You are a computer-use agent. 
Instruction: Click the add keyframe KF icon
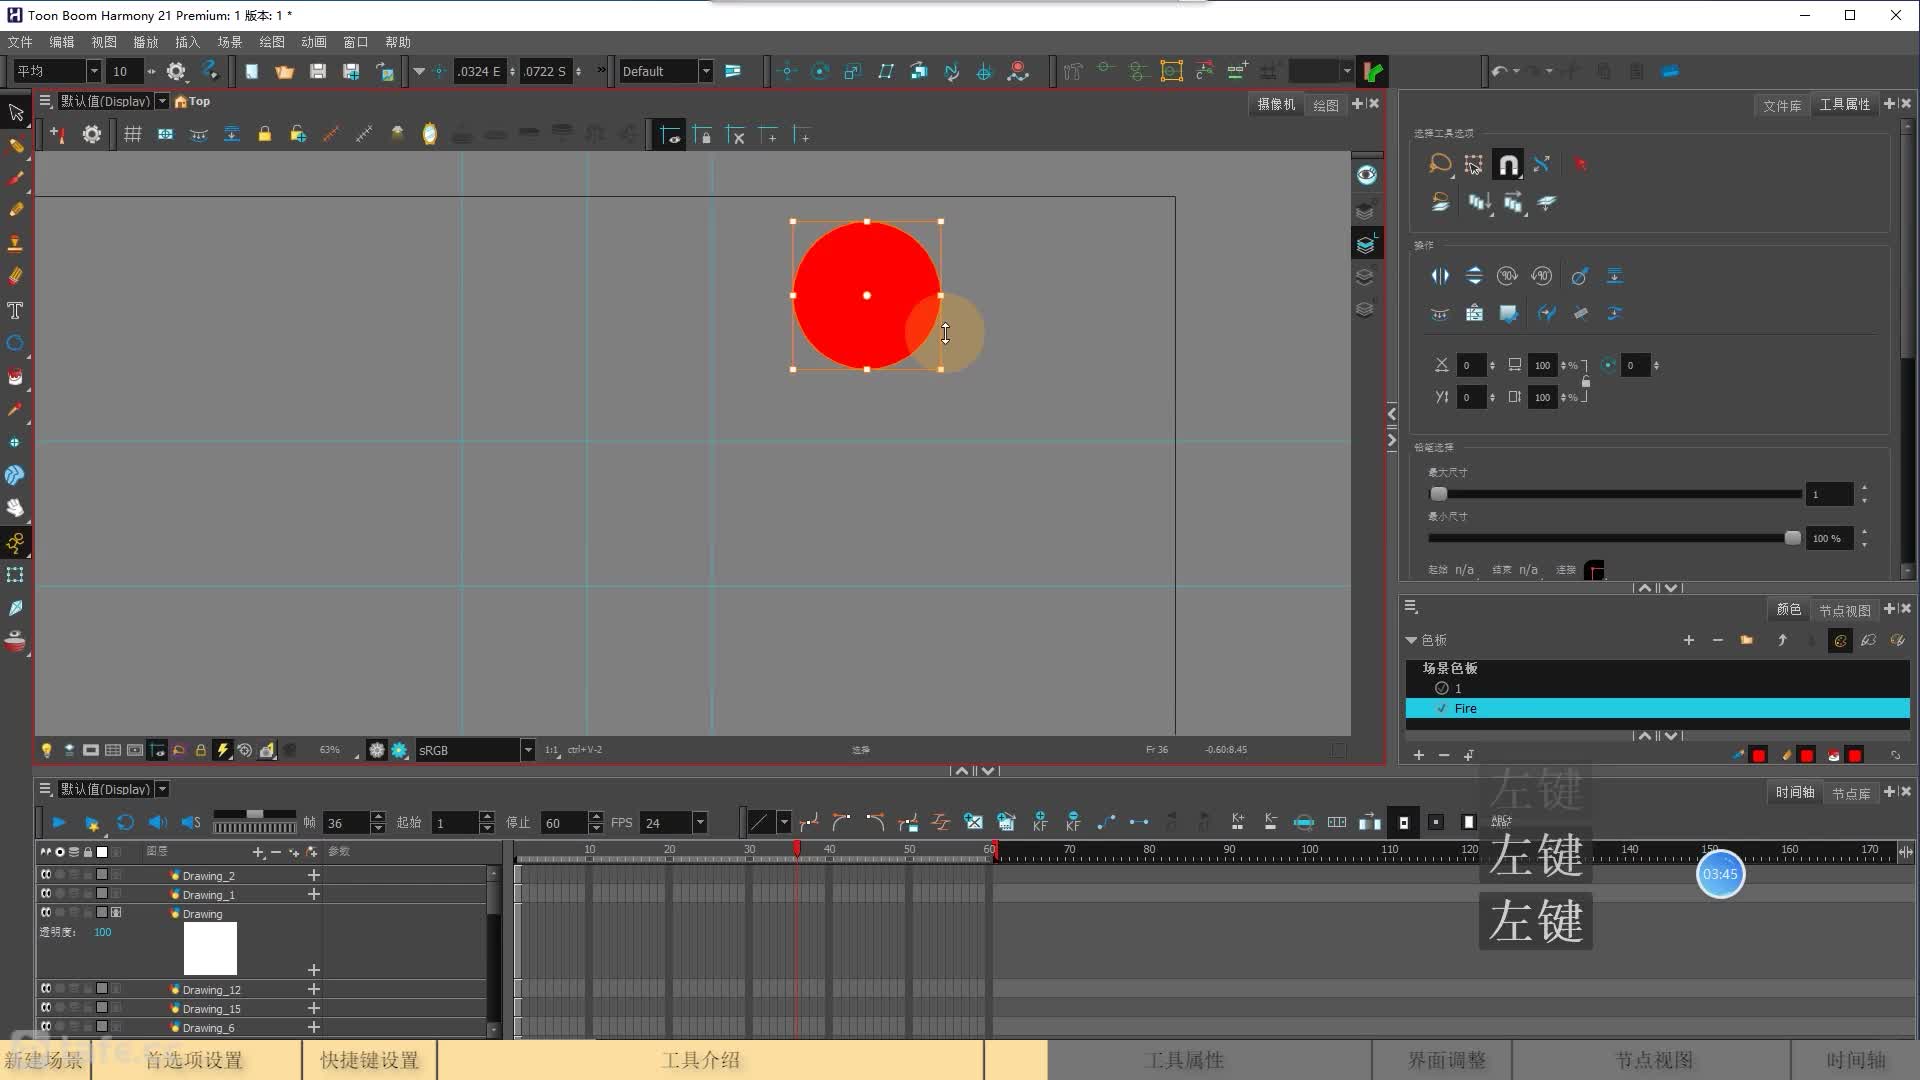tap(1040, 822)
